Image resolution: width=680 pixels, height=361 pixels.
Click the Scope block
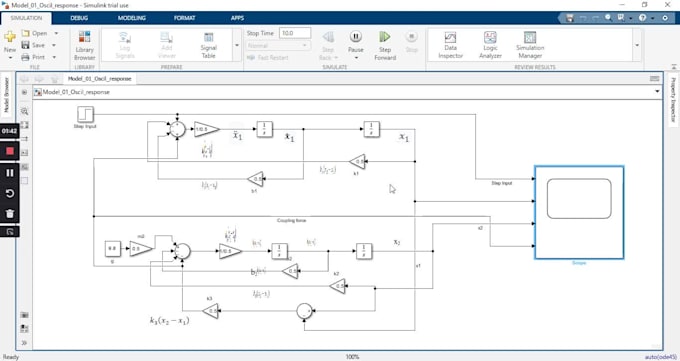(579, 213)
